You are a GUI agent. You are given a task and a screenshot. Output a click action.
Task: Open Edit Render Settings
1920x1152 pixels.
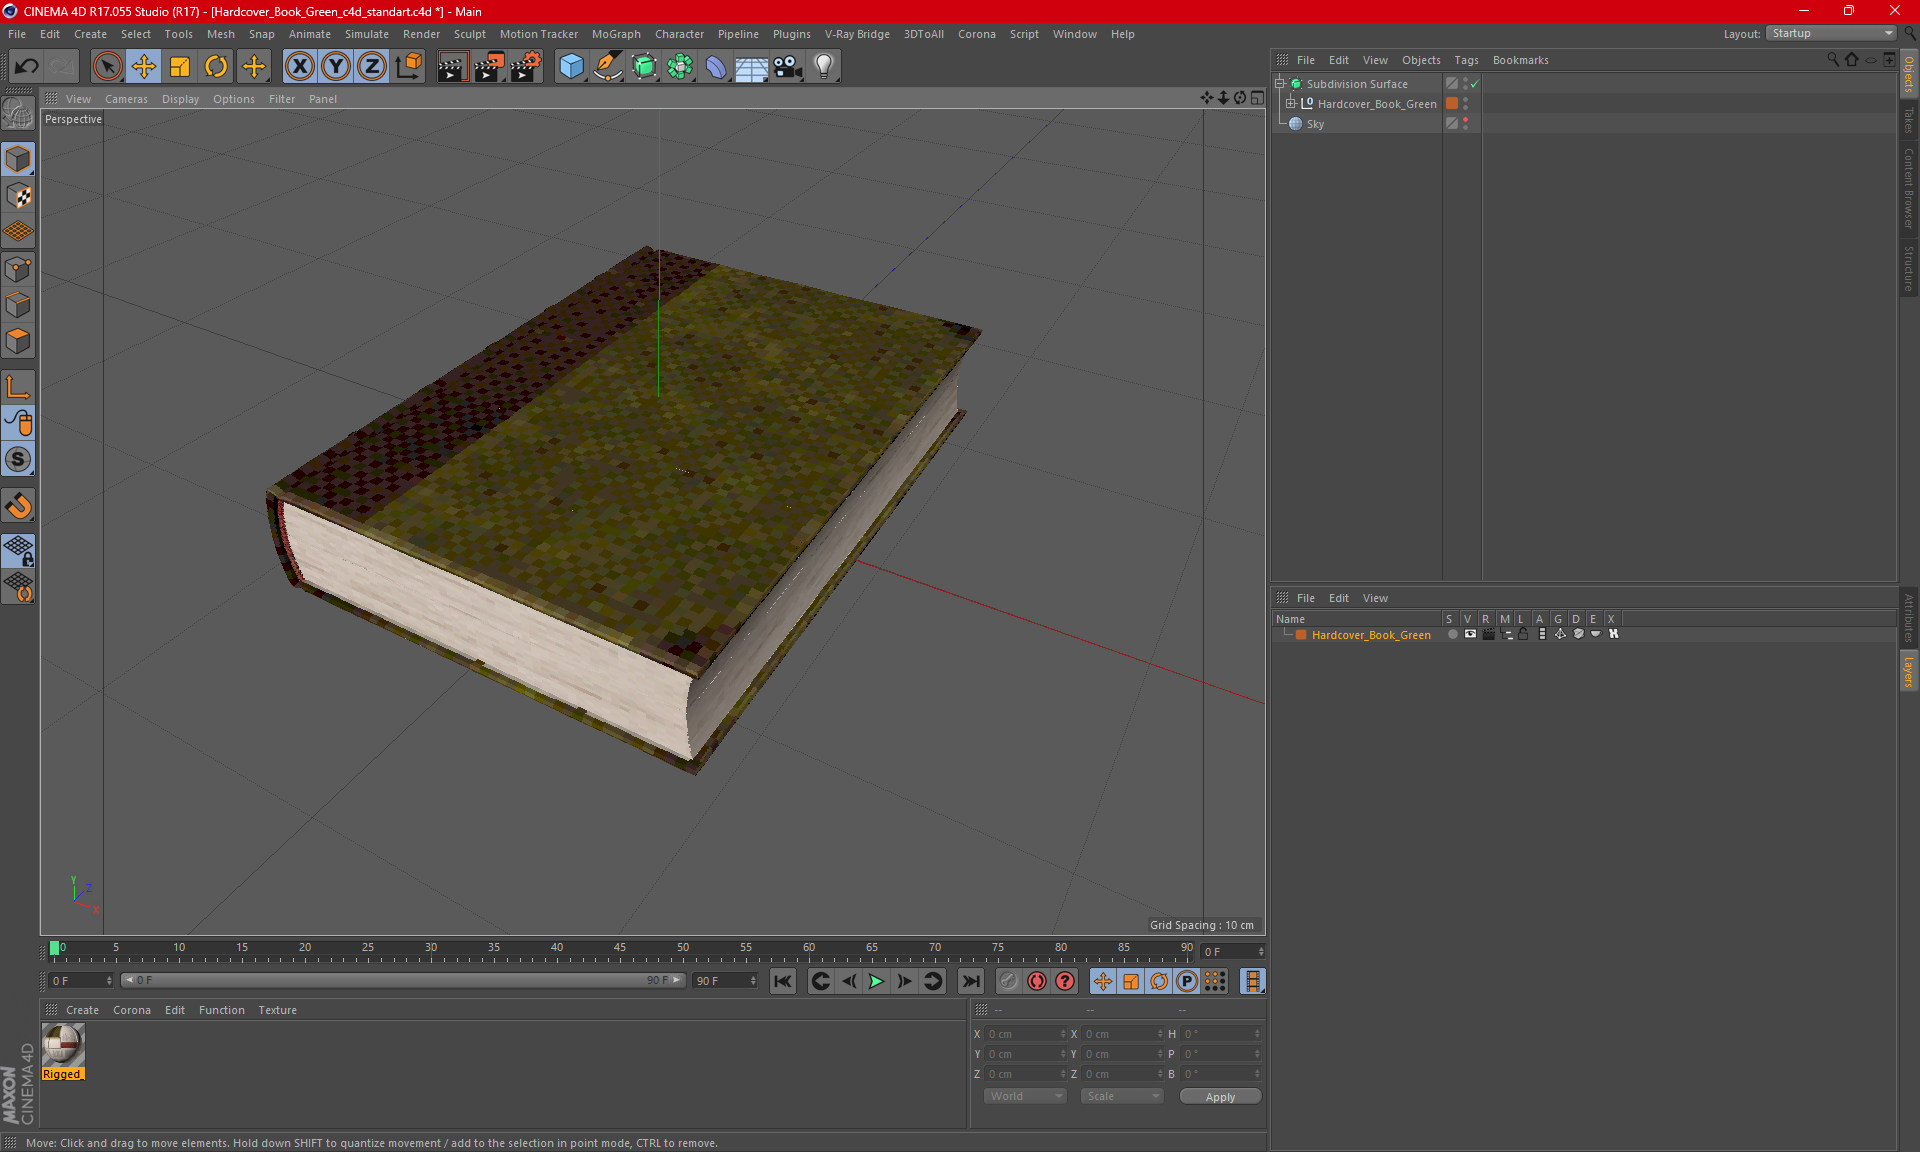(526, 67)
